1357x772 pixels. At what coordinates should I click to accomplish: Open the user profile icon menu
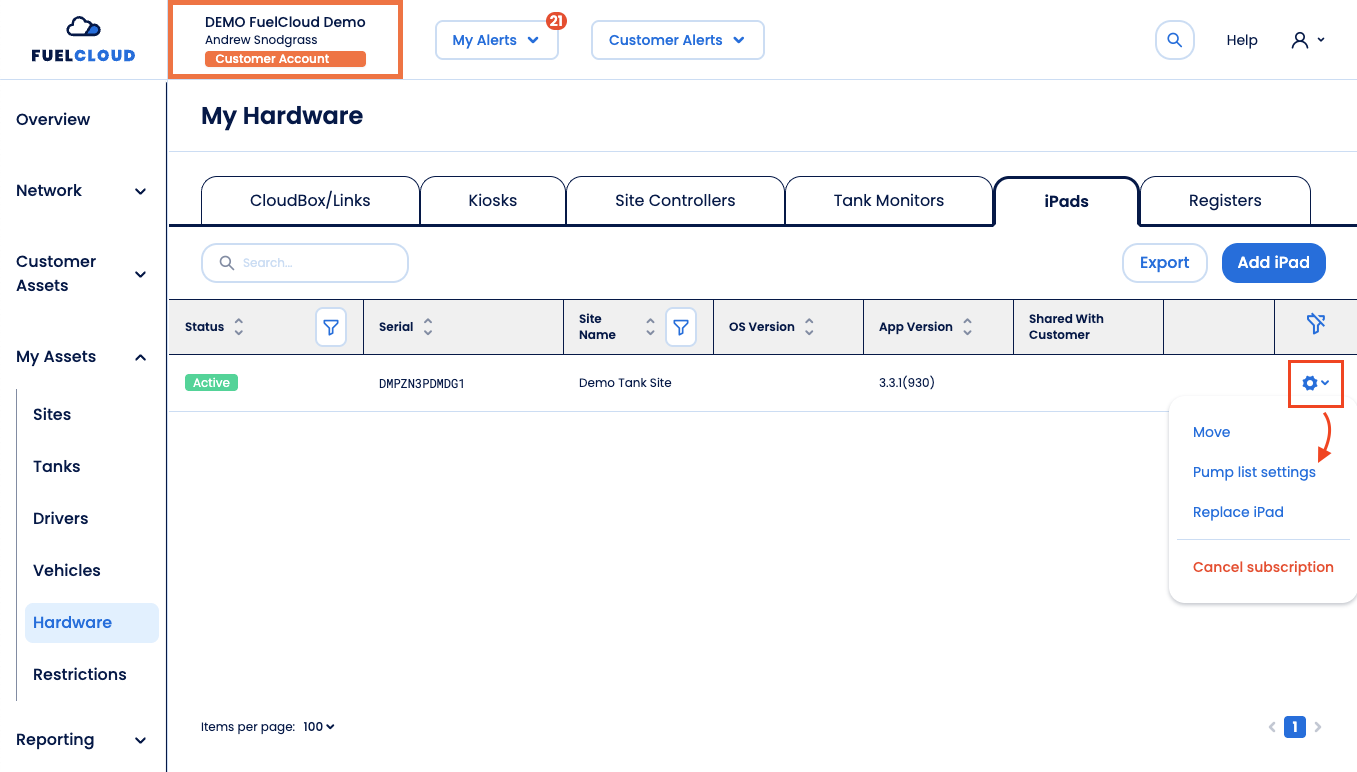pyautogui.click(x=1307, y=40)
